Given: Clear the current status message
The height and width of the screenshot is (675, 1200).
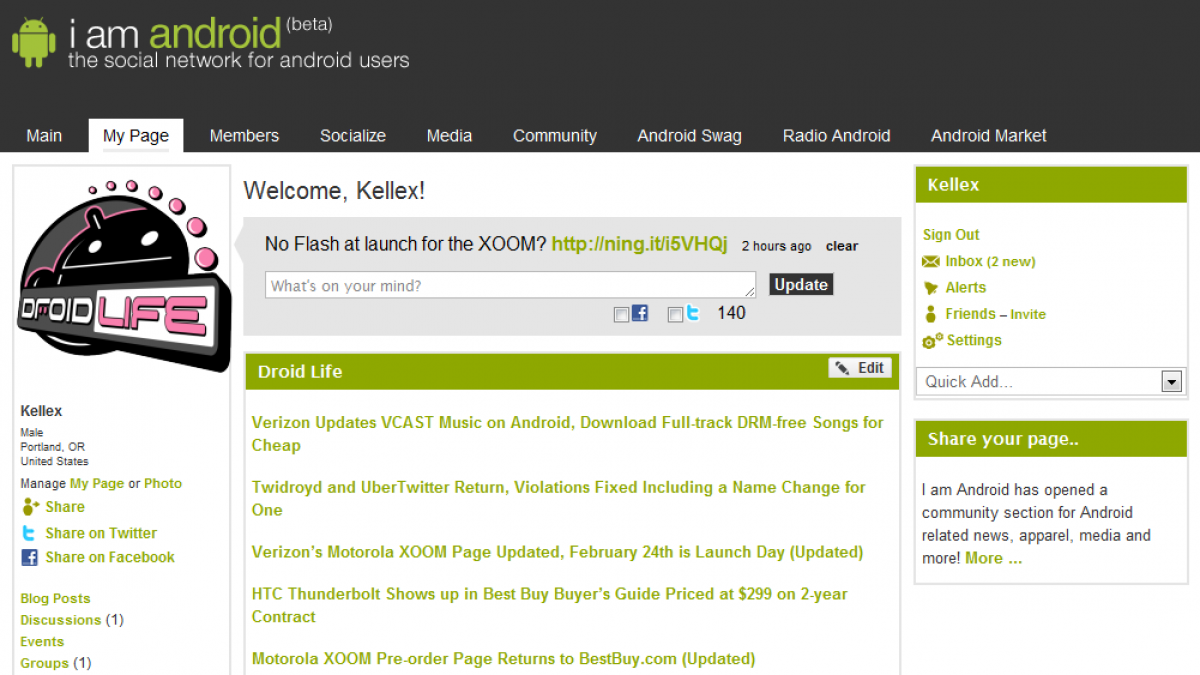Looking at the screenshot, I should pos(841,246).
